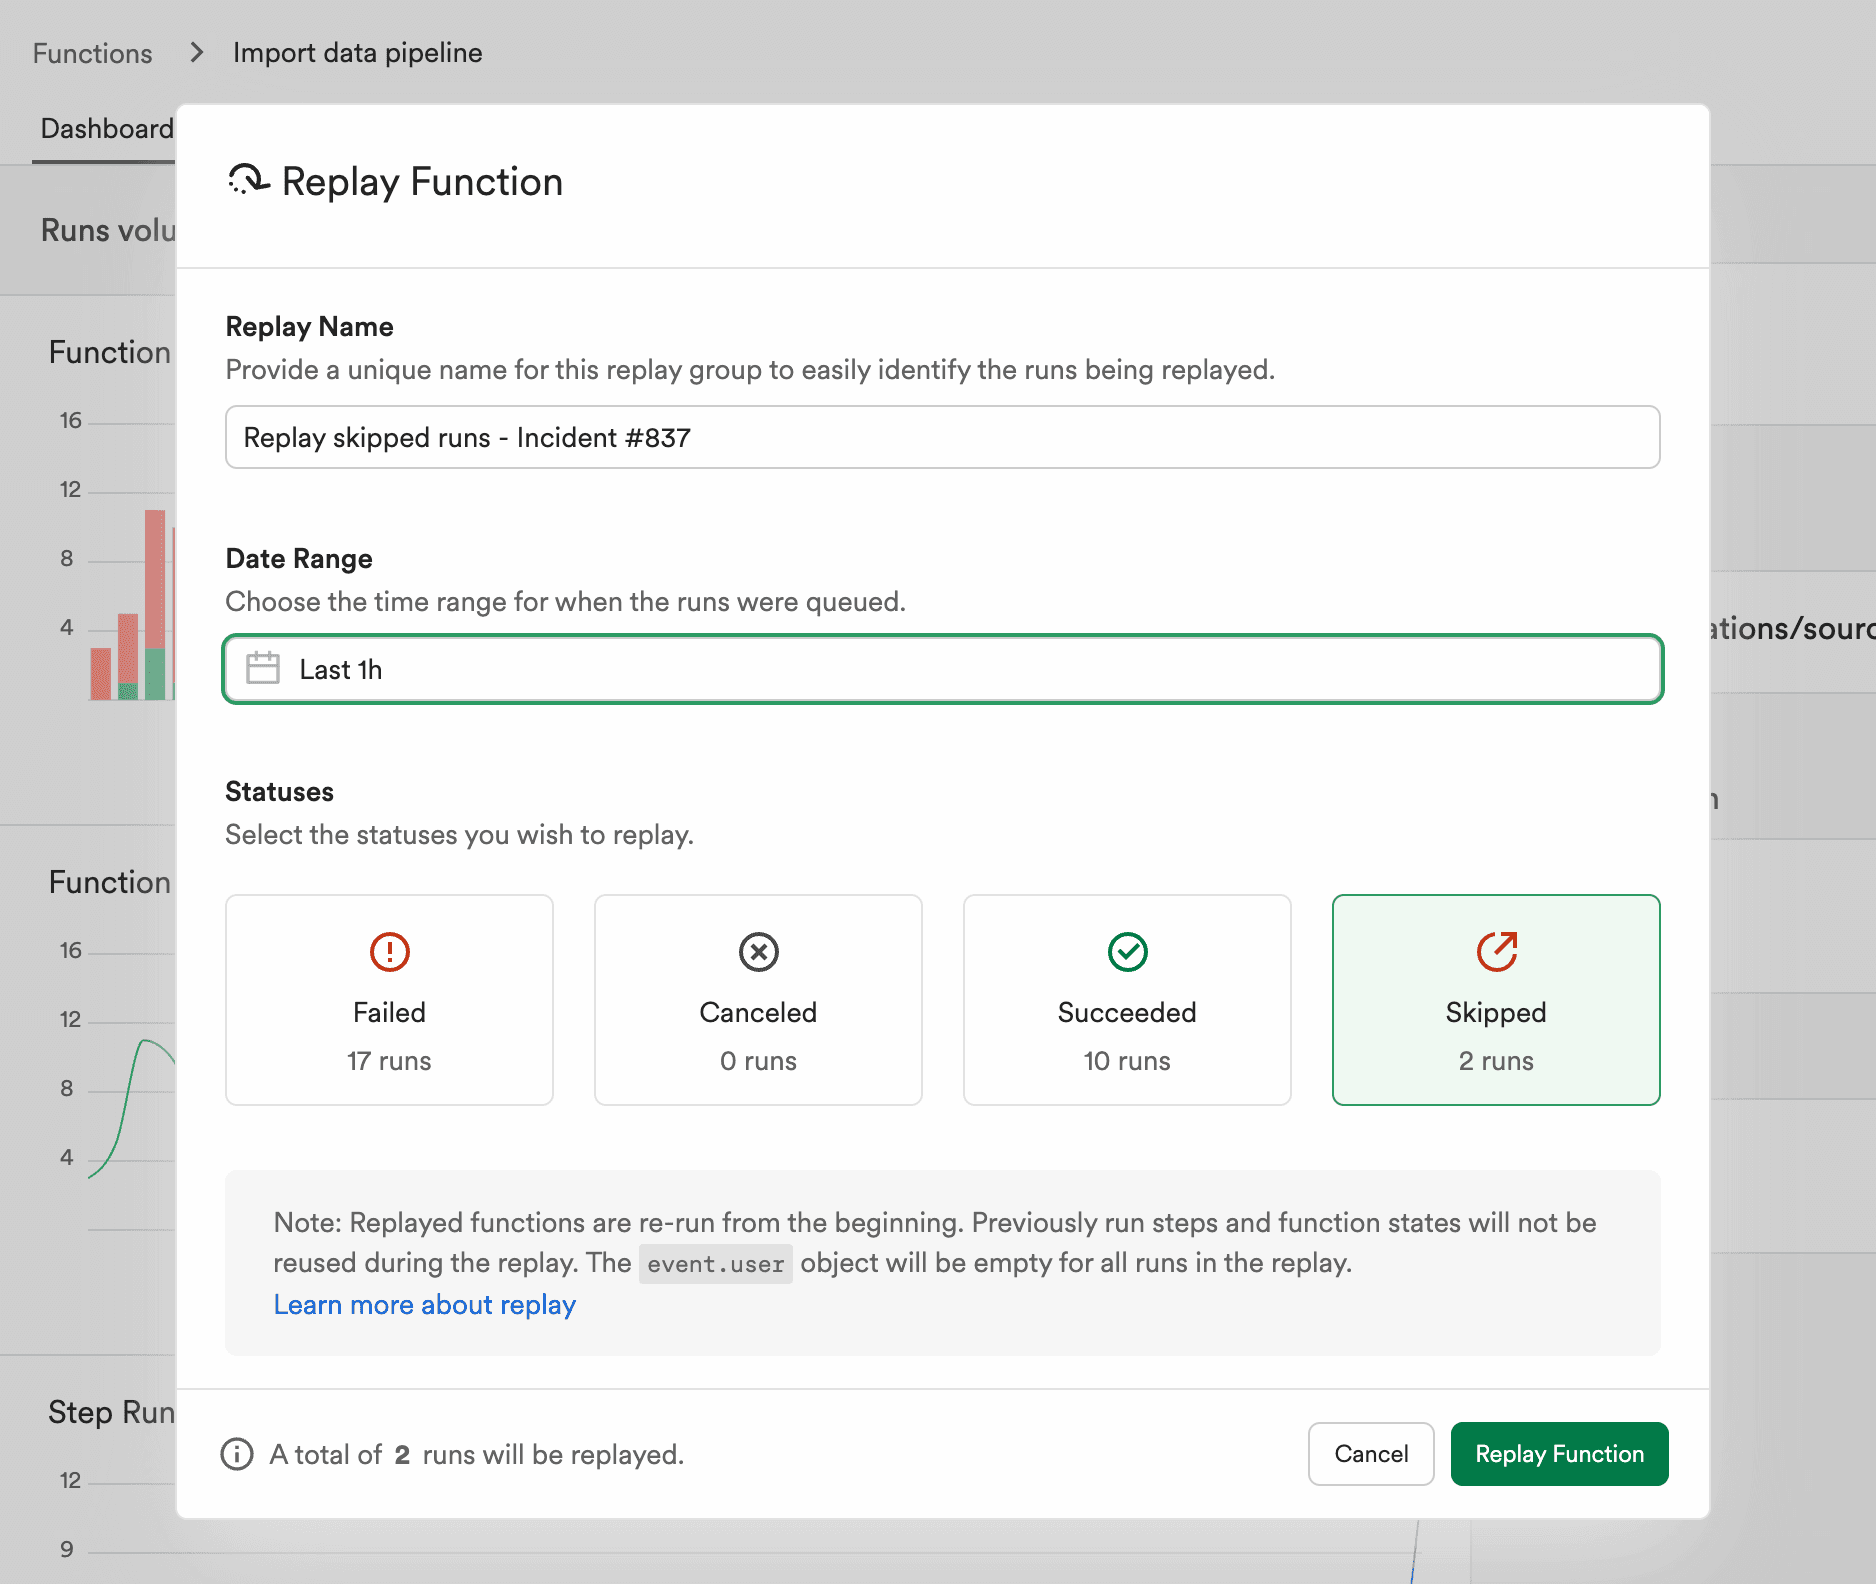The image size is (1876, 1584).
Task: Click the Canceled cross icon
Action: [757, 952]
